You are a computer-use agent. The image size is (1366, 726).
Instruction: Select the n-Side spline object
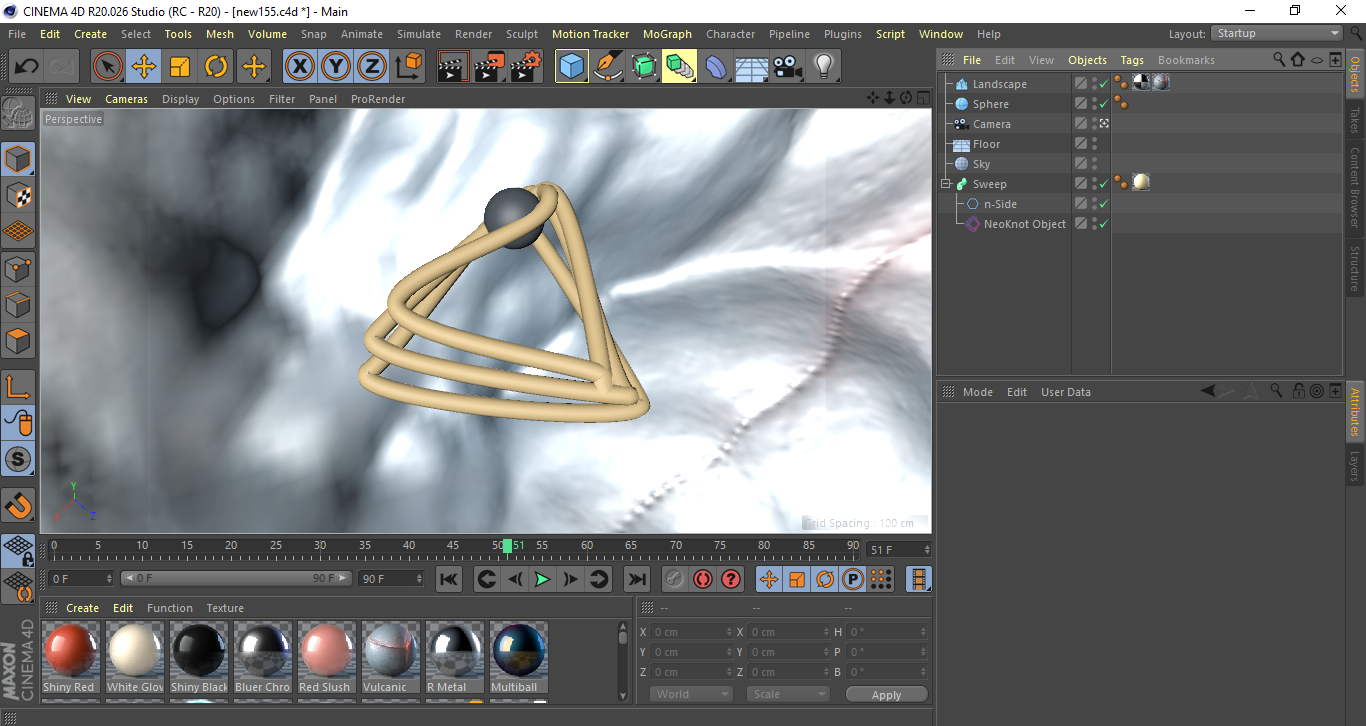coord(1000,204)
